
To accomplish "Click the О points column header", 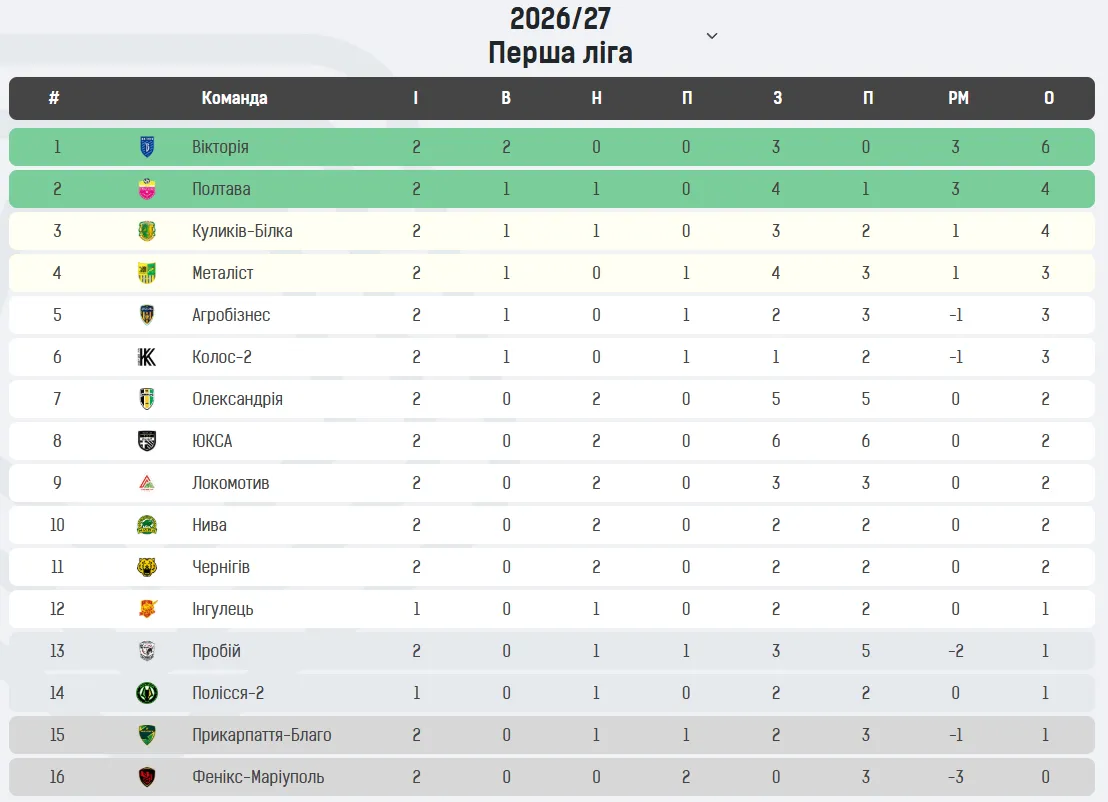I will pyautogui.click(x=1049, y=98).
